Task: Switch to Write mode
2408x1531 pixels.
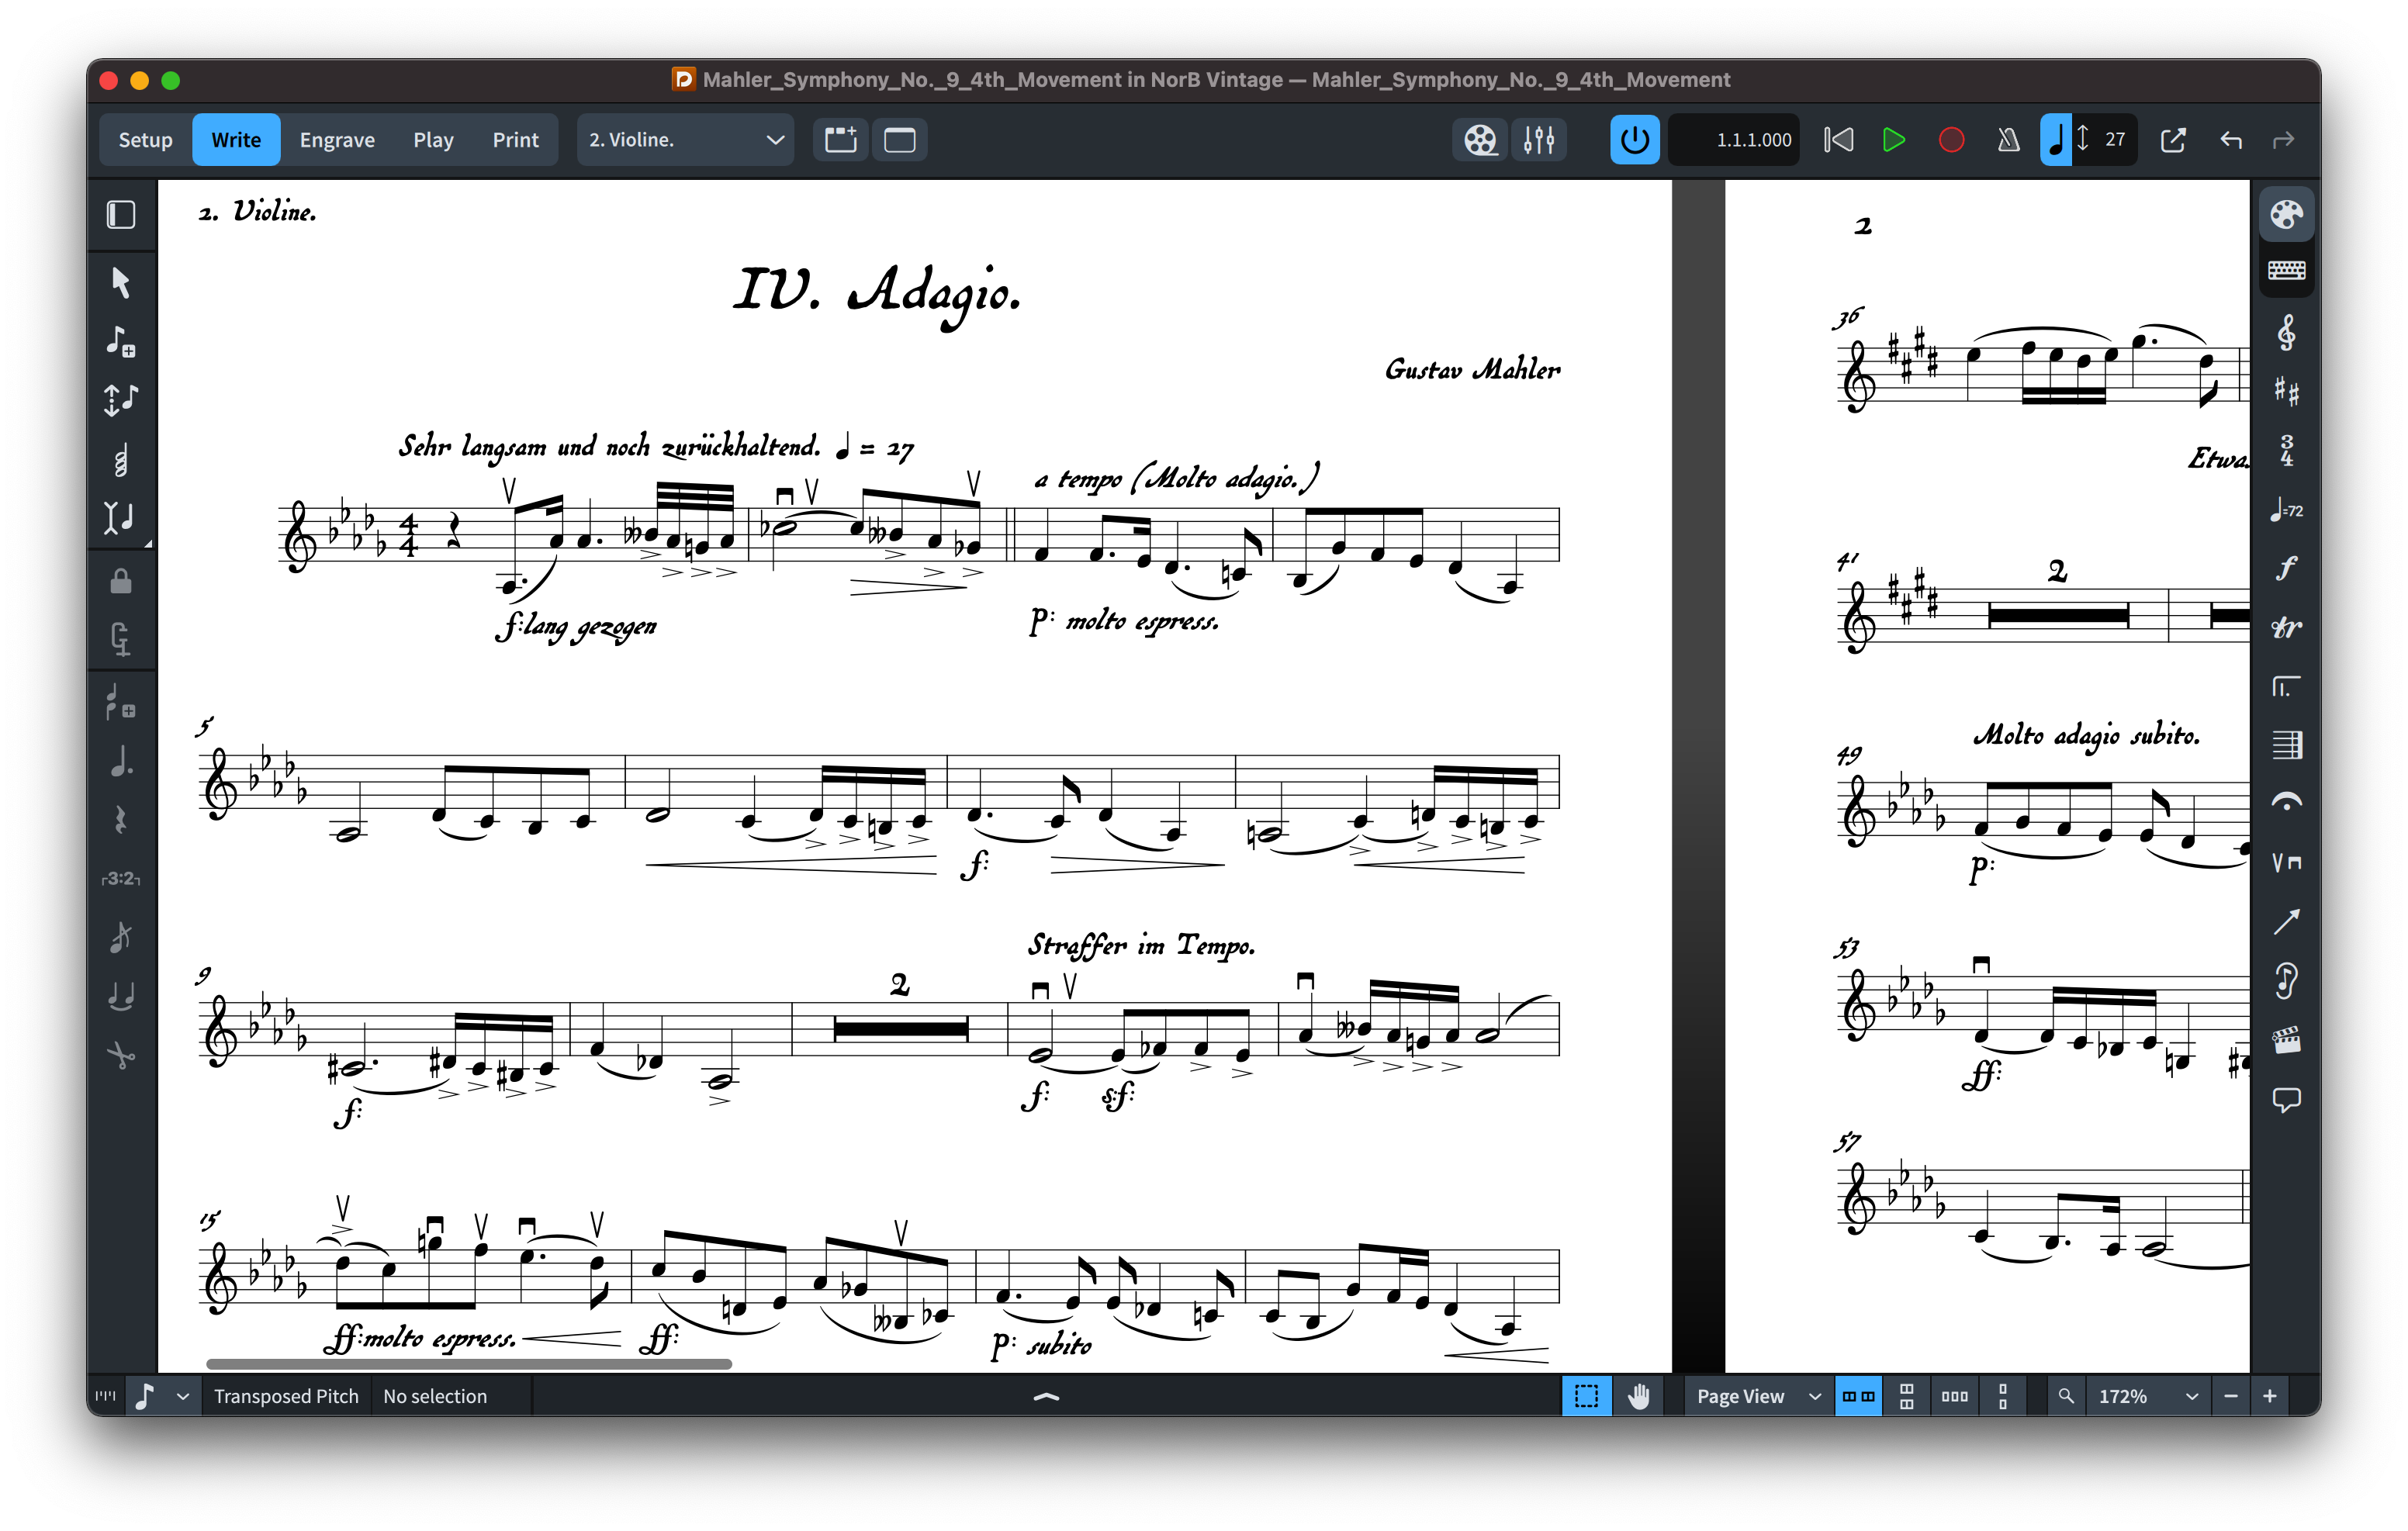Action: click(x=236, y=140)
